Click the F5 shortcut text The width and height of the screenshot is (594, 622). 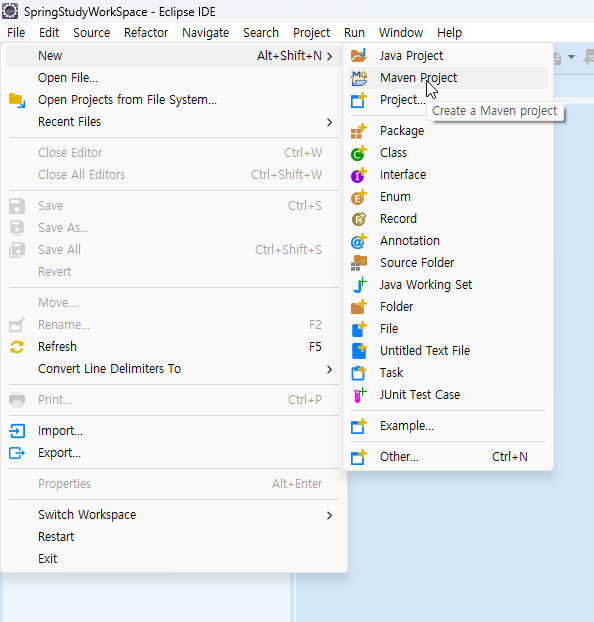tap(315, 347)
